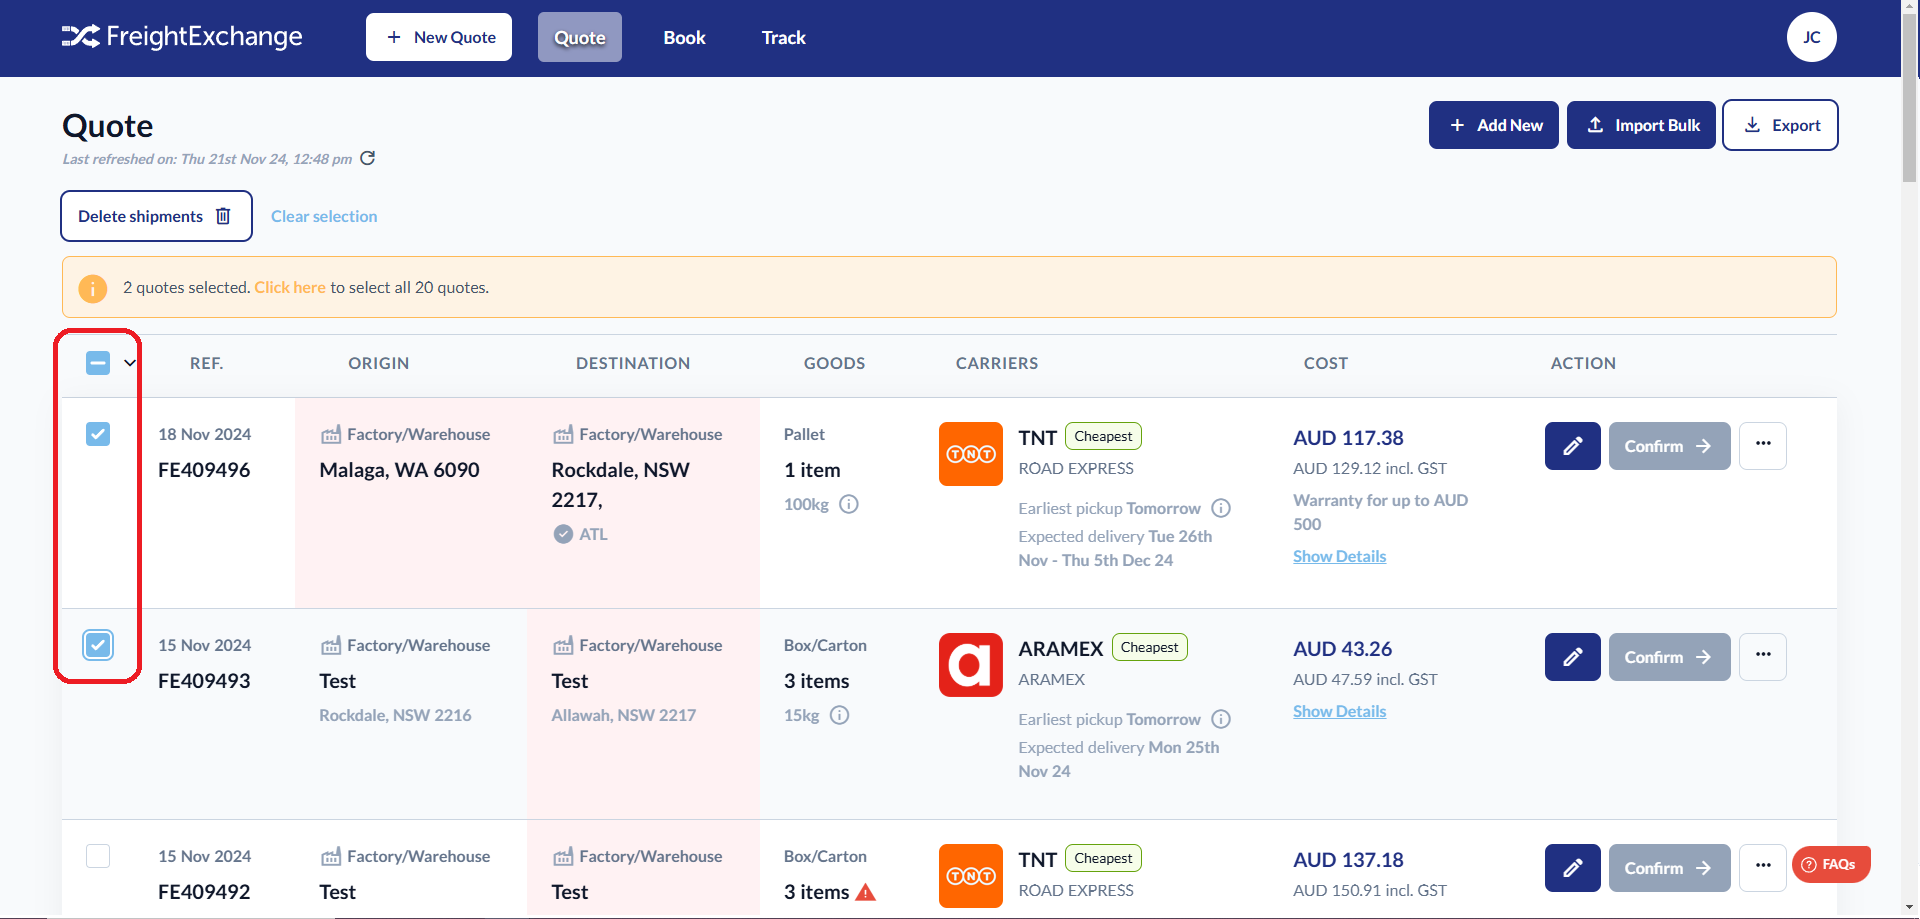Open the FAQs help bubble
The image size is (1920, 919).
pyautogui.click(x=1831, y=865)
